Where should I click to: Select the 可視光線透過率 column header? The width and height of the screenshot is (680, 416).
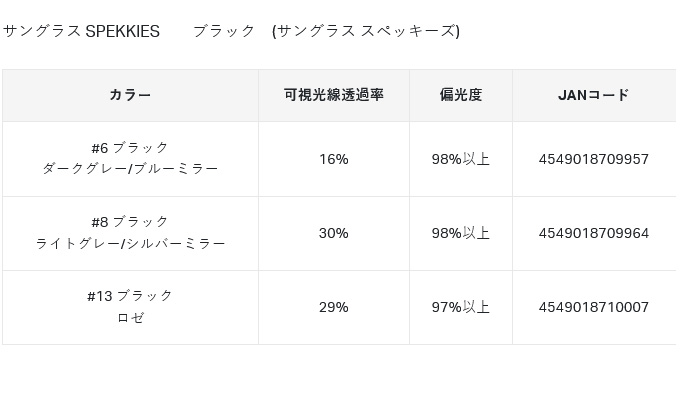pos(333,95)
